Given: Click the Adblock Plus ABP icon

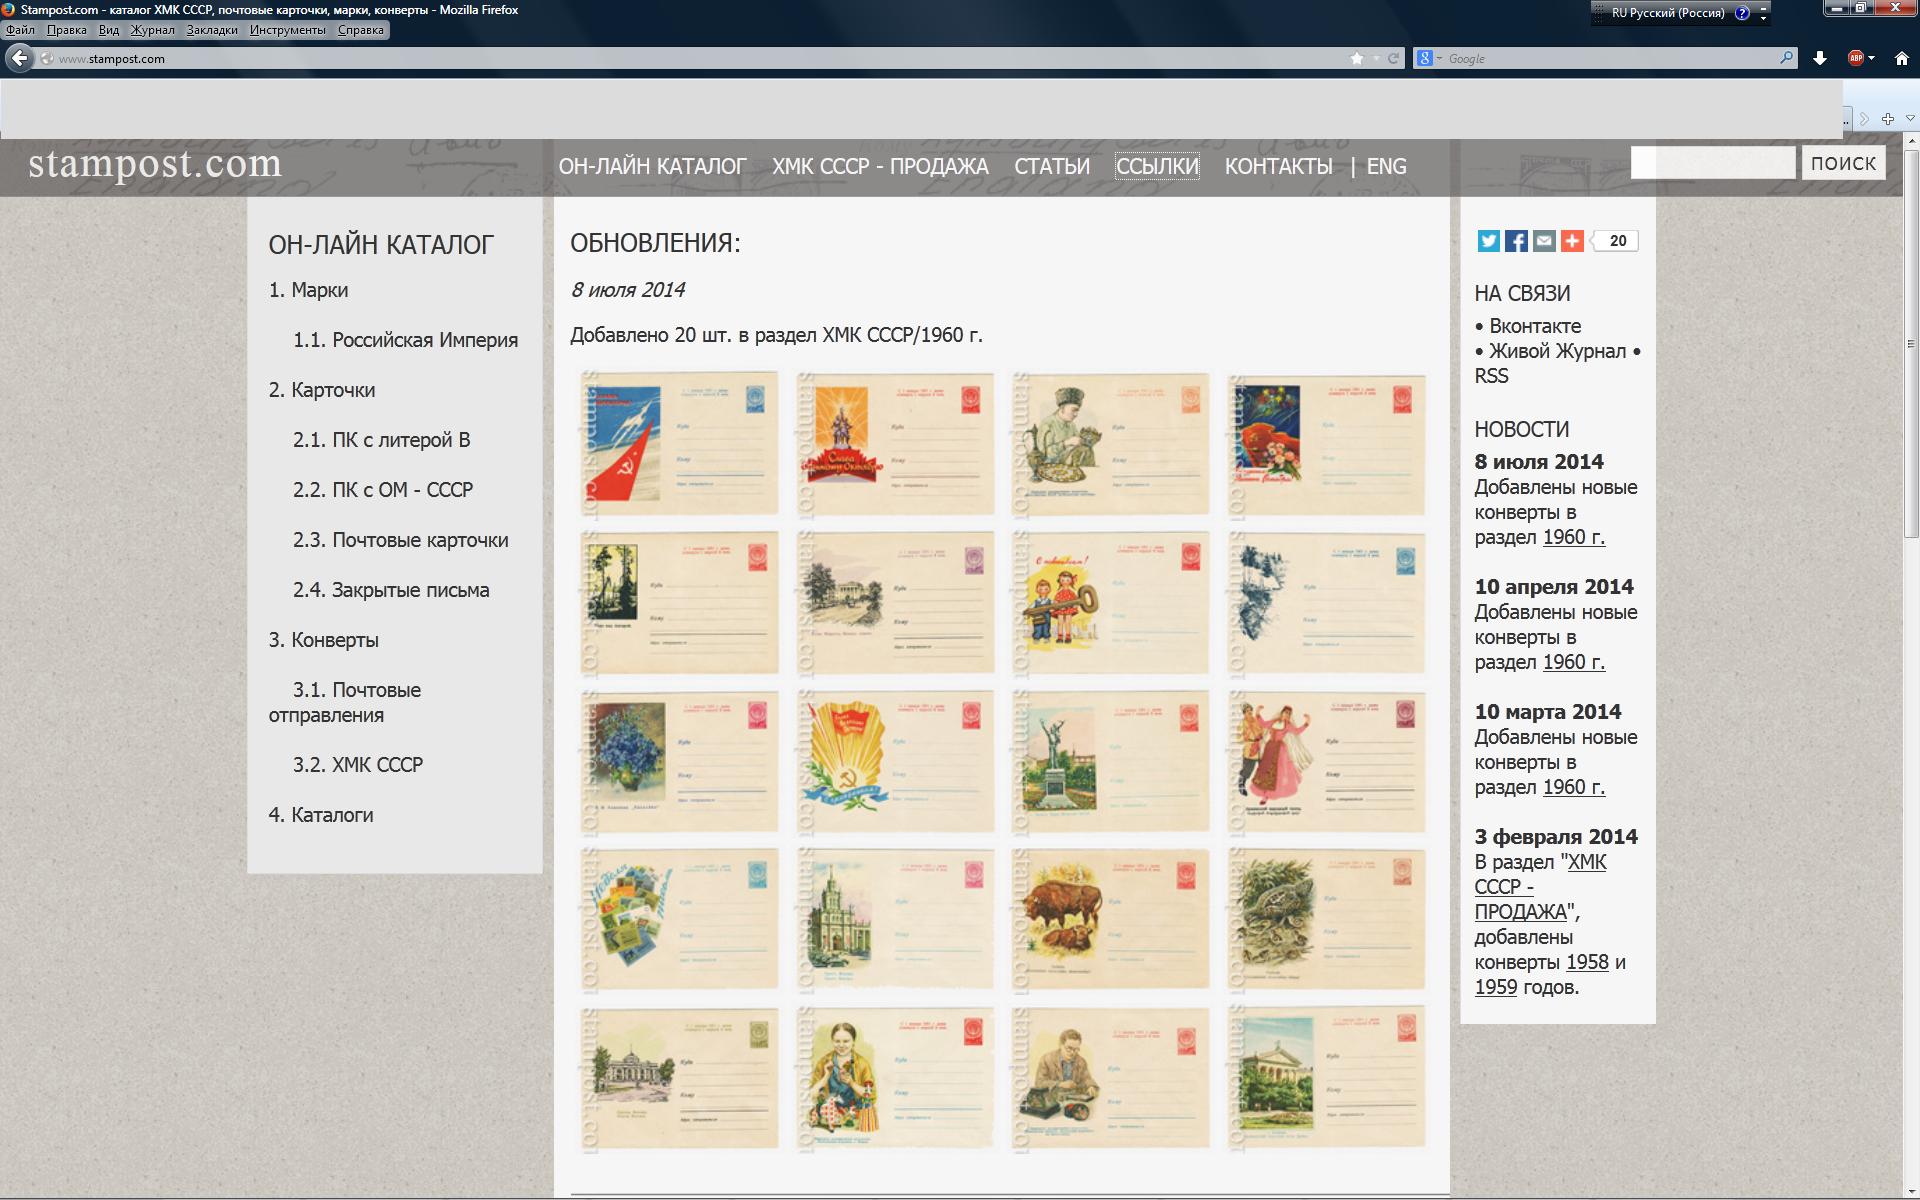Looking at the screenshot, I should (x=1855, y=59).
